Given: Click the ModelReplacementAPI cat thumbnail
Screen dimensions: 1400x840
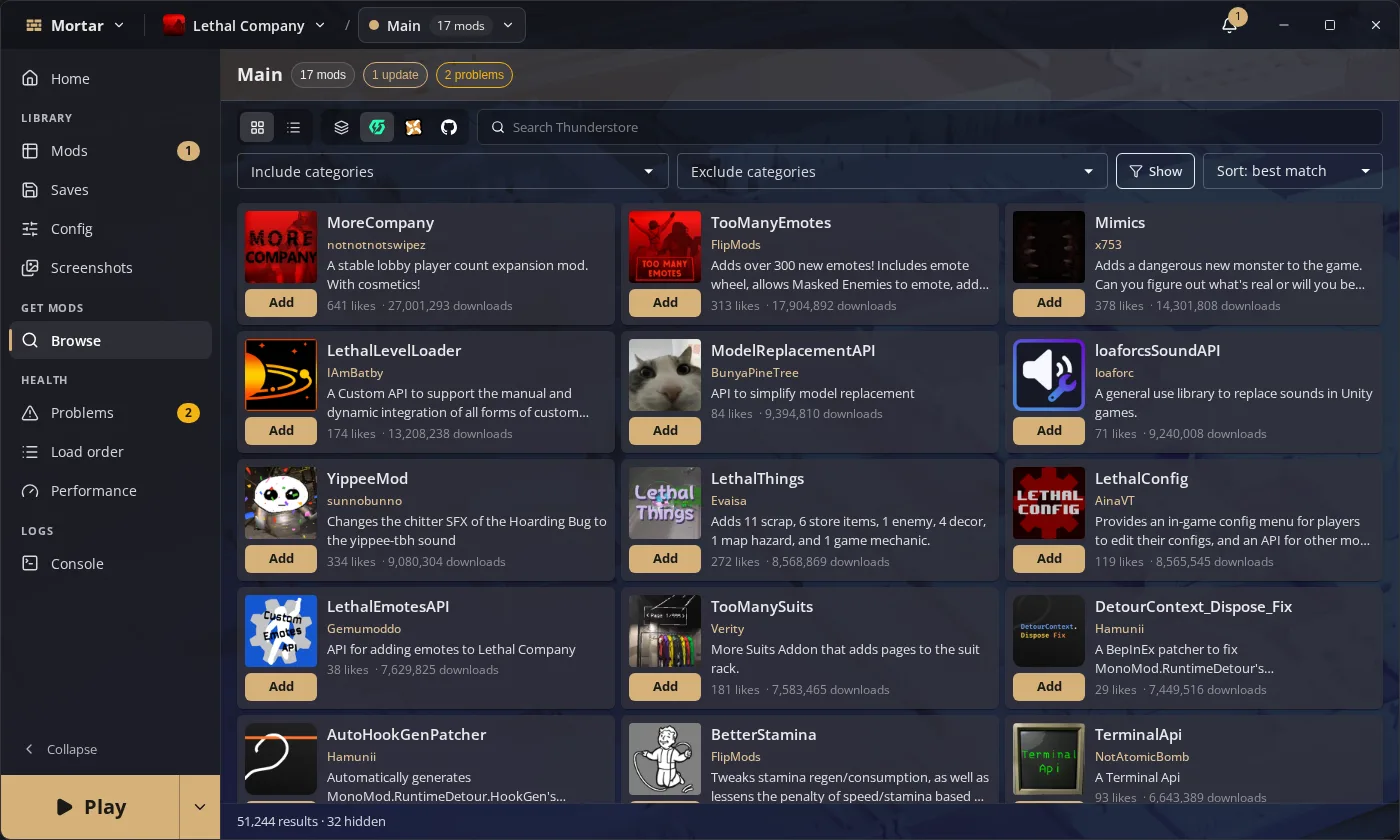Looking at the screenshot, I should [665, 375].
